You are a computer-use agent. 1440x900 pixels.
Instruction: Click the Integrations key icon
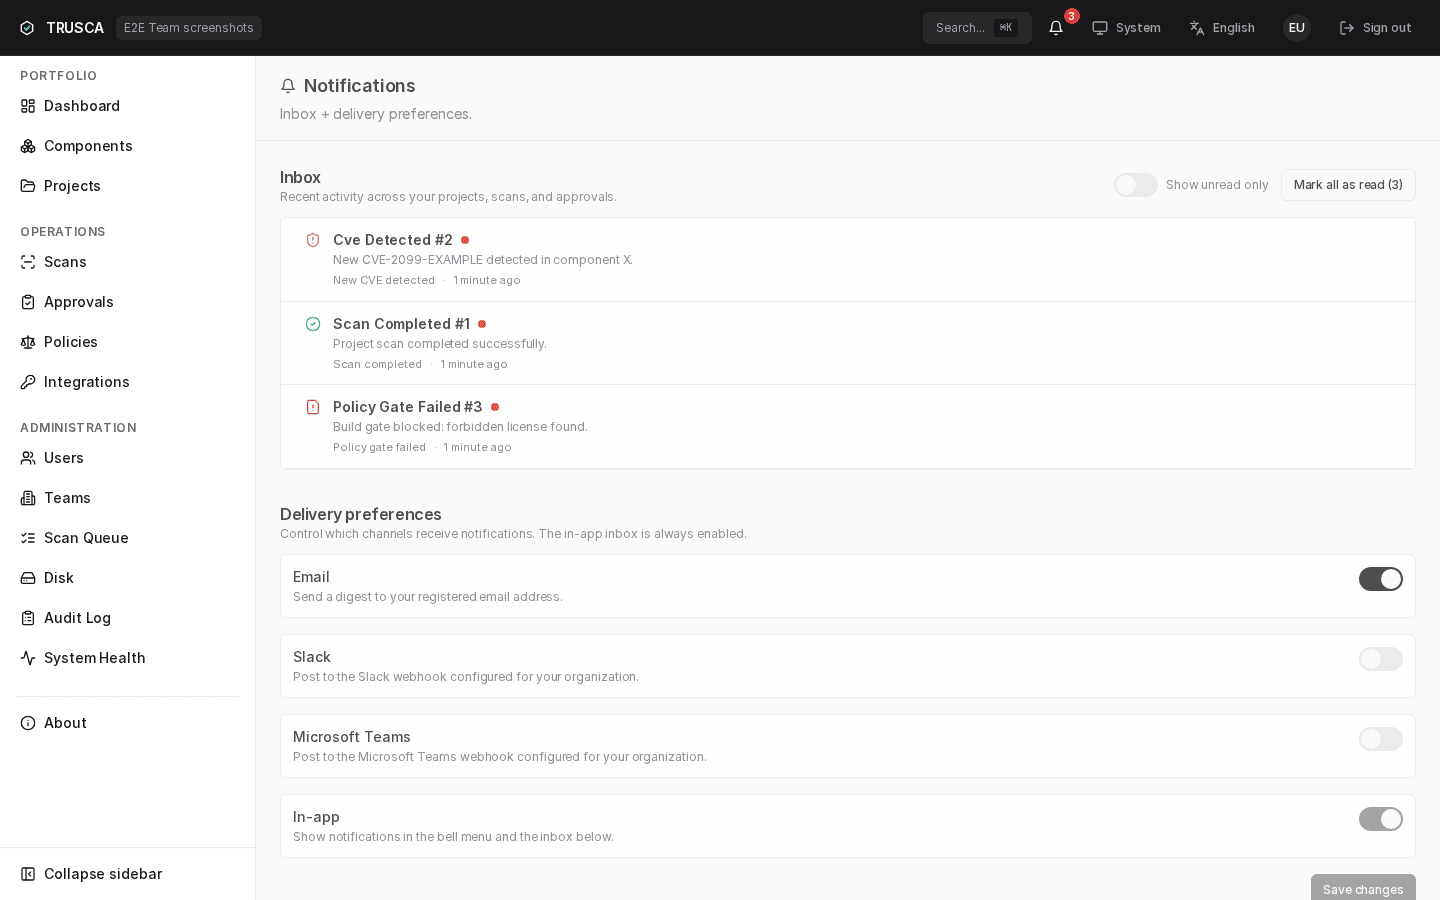[x=28, y=382]
